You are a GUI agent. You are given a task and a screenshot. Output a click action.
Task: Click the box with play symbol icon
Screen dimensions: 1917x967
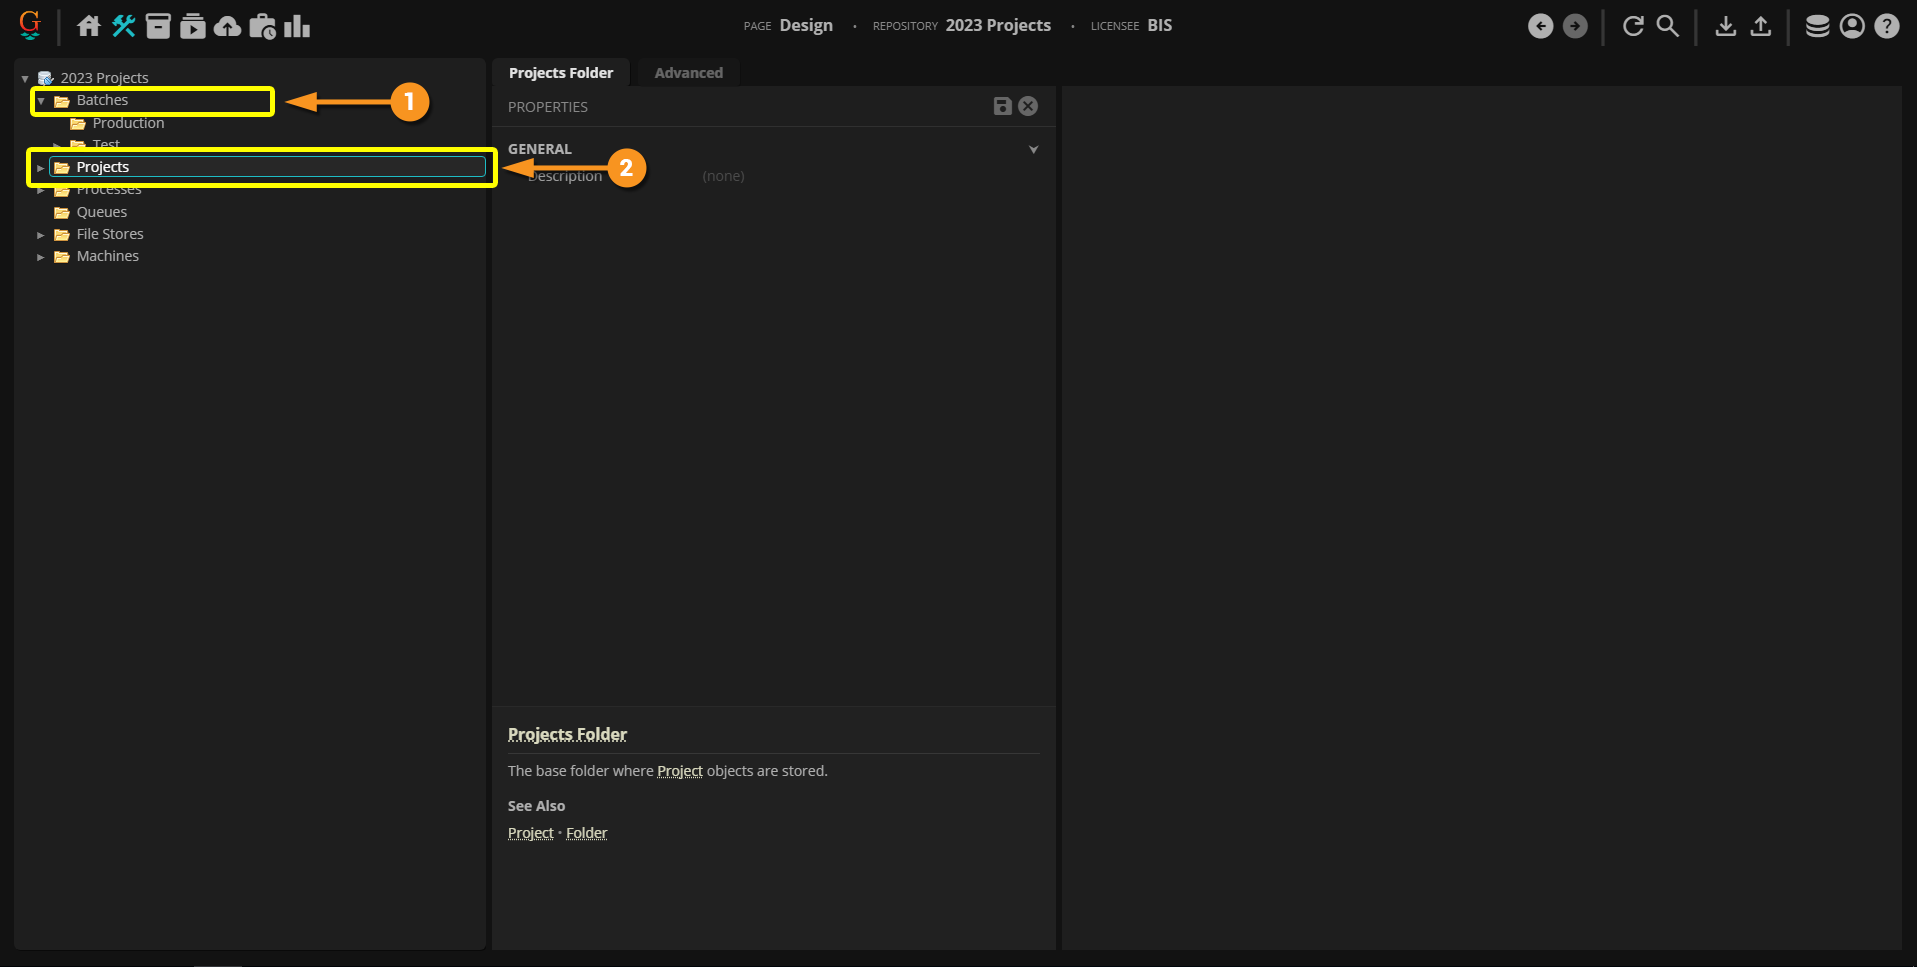(x=193, y=26)
